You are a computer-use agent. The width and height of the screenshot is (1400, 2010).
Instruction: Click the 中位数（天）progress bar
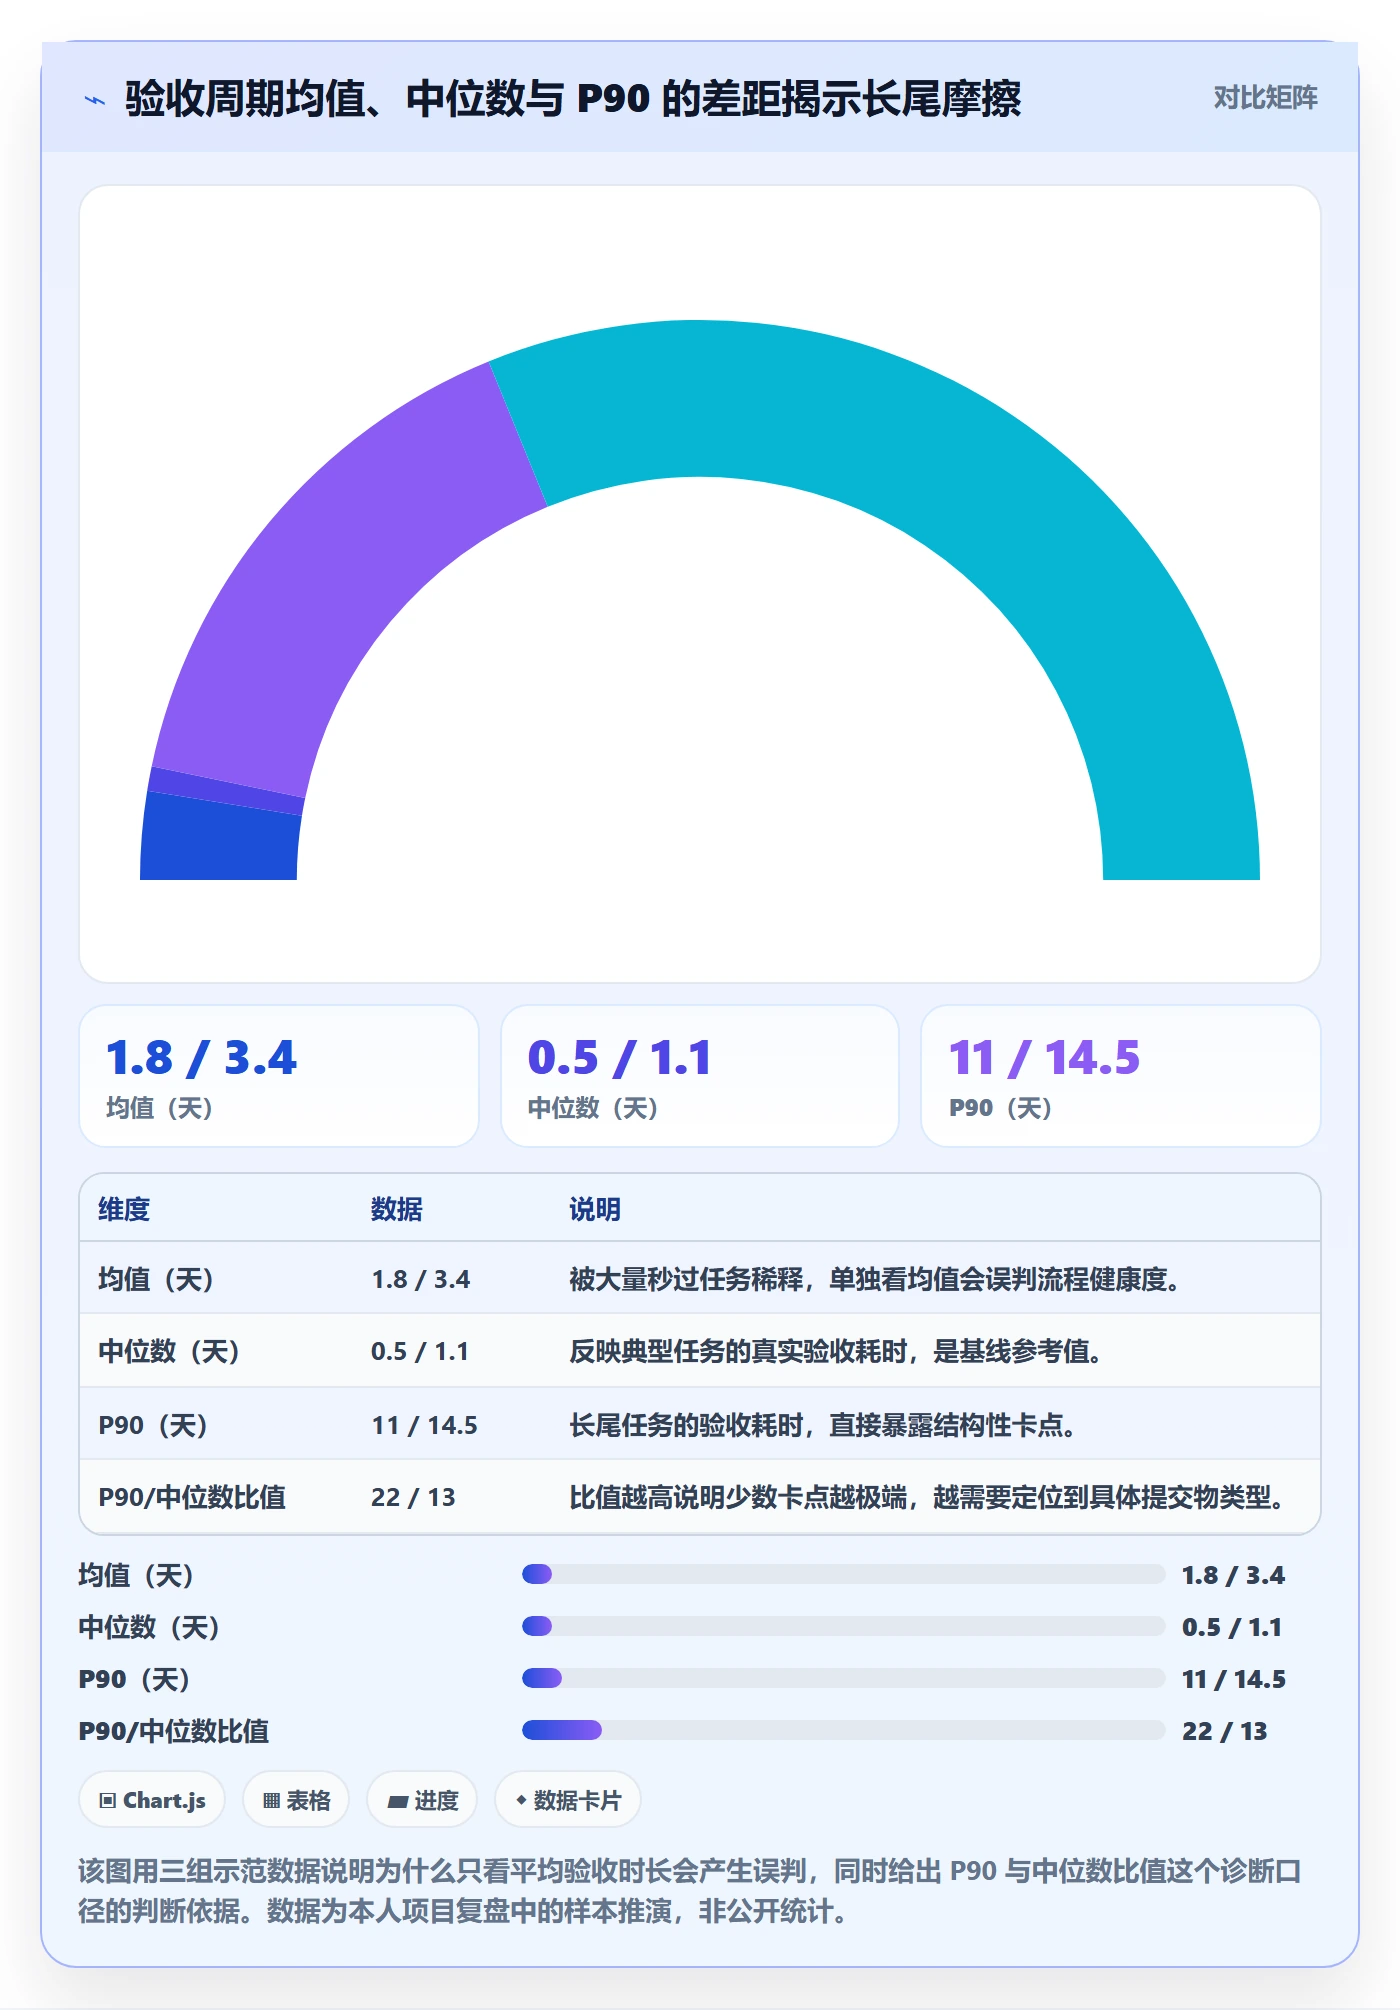pos(843,1626)
